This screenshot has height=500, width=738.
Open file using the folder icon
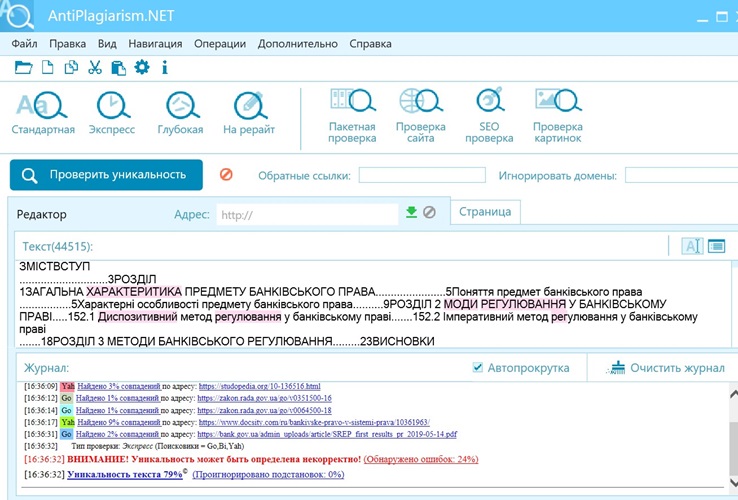coord(24,68)
